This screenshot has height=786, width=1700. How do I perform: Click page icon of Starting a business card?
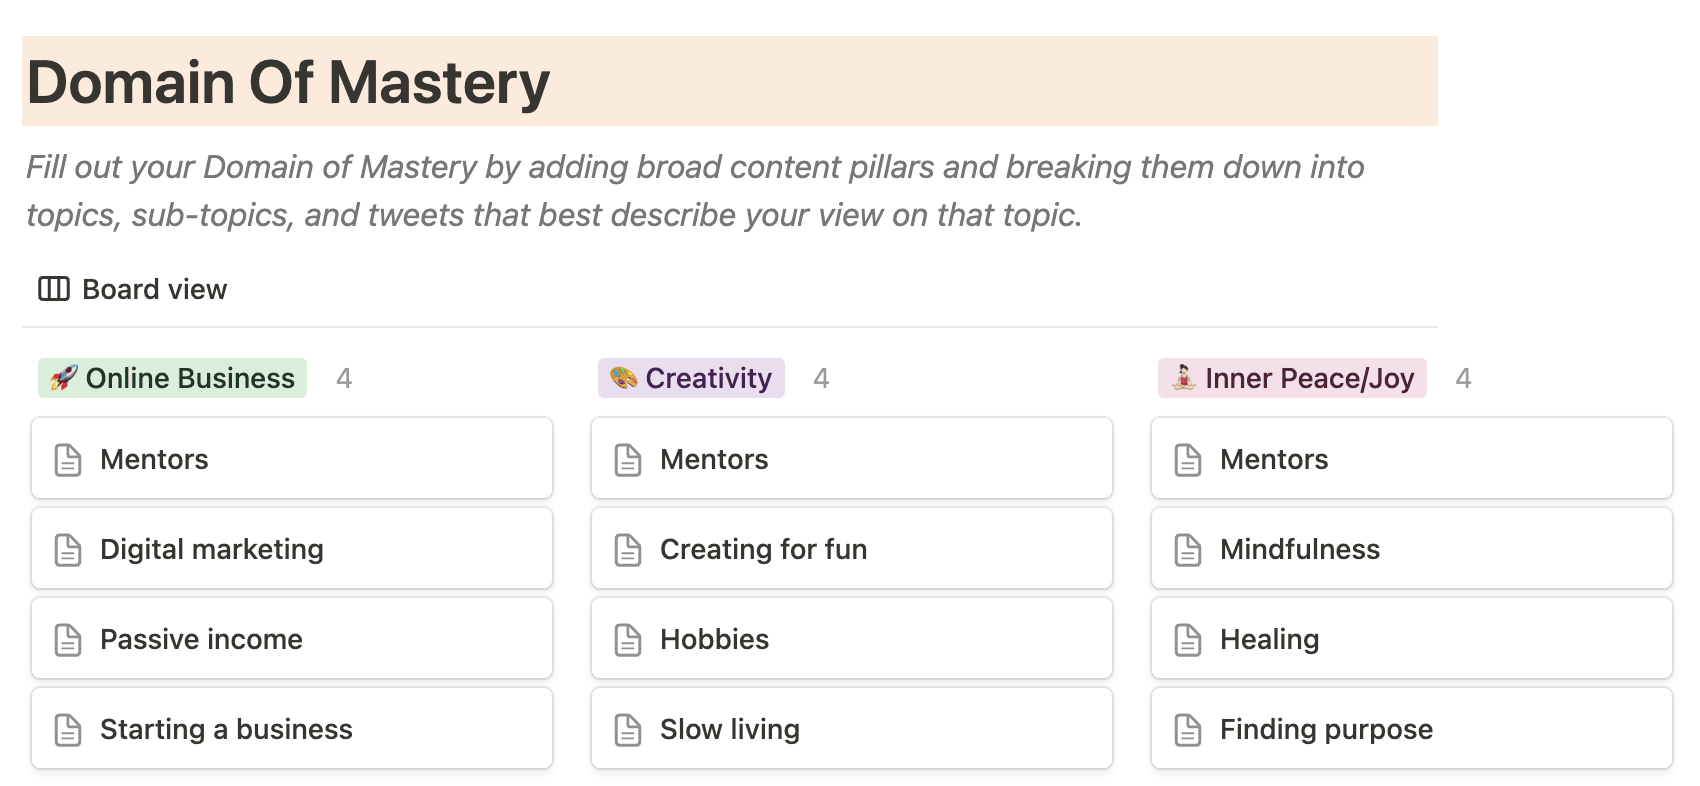68,729
